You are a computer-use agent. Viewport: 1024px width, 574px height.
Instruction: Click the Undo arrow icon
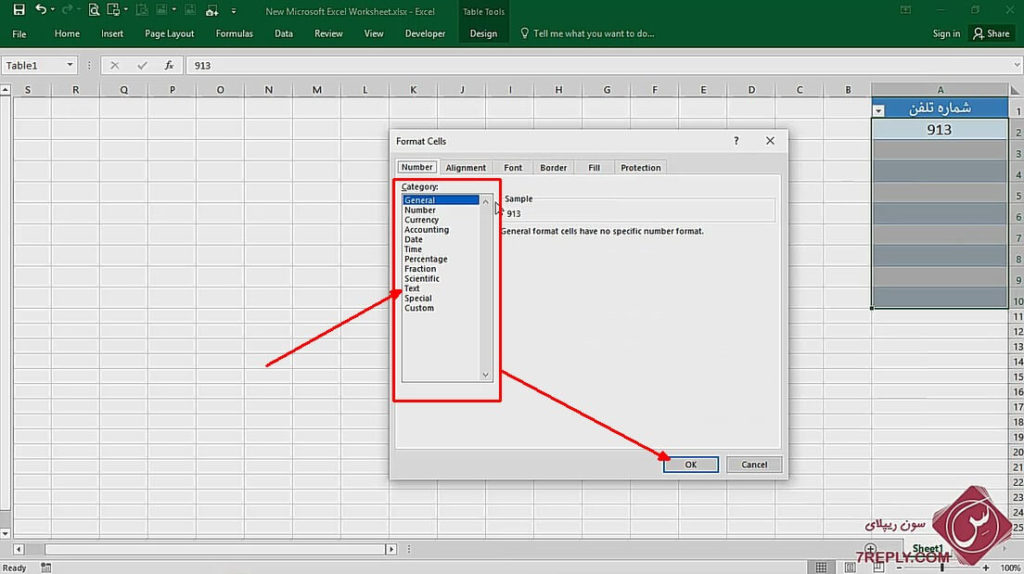[40, 10]
